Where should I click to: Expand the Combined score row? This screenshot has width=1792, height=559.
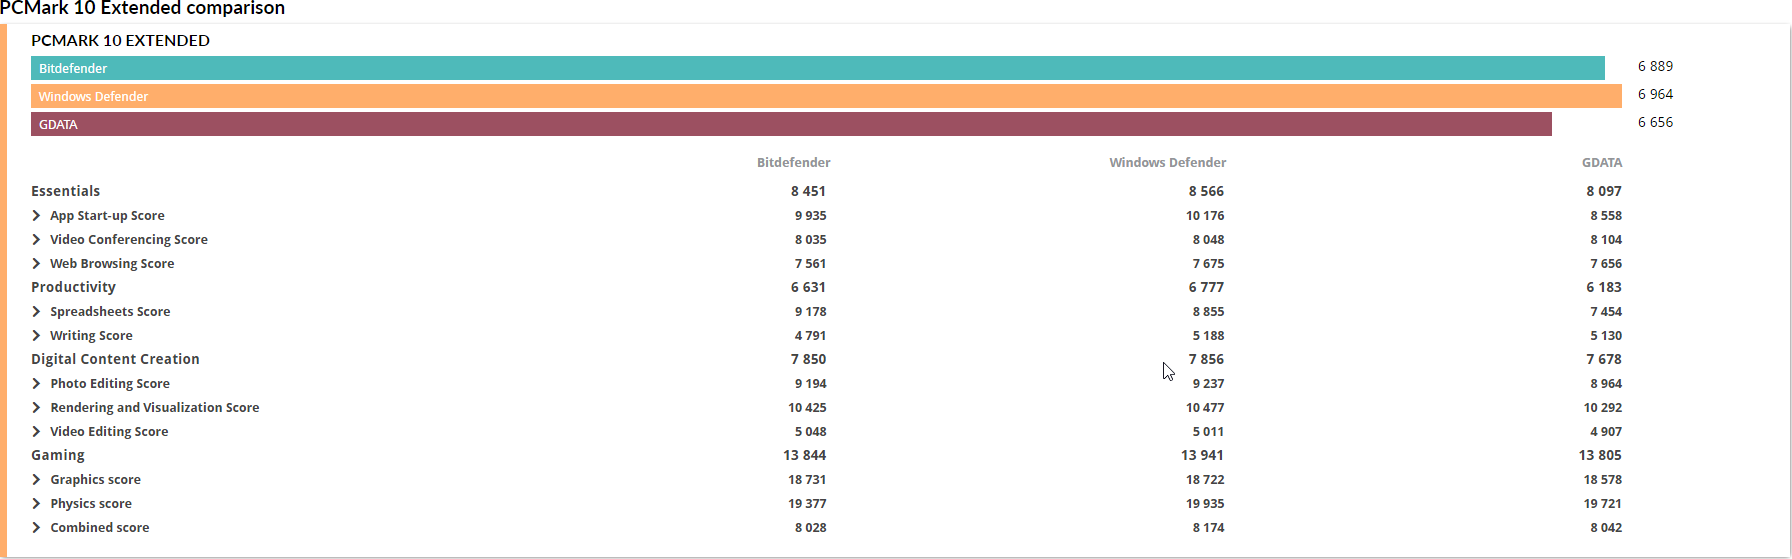pyautogui.click(x=36, y=528)
